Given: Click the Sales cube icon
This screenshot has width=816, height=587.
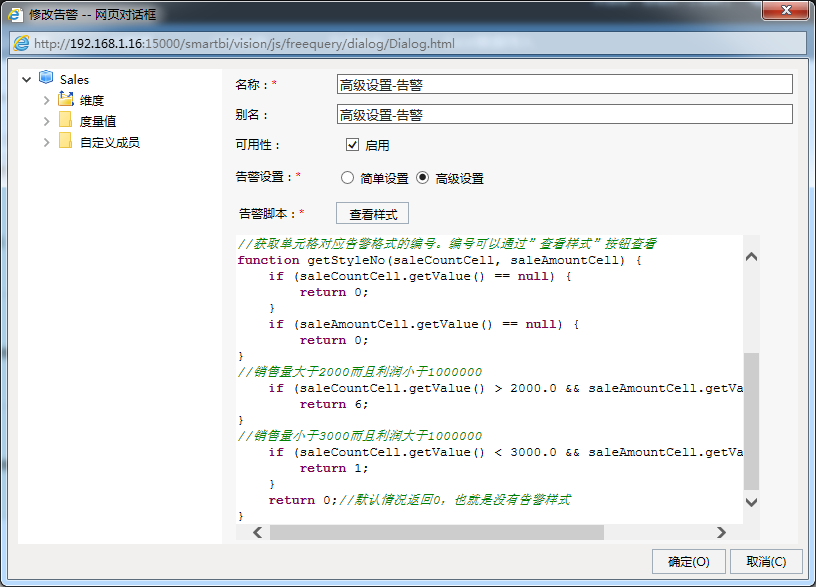Looking at the screenshot, I should (46, 78).
